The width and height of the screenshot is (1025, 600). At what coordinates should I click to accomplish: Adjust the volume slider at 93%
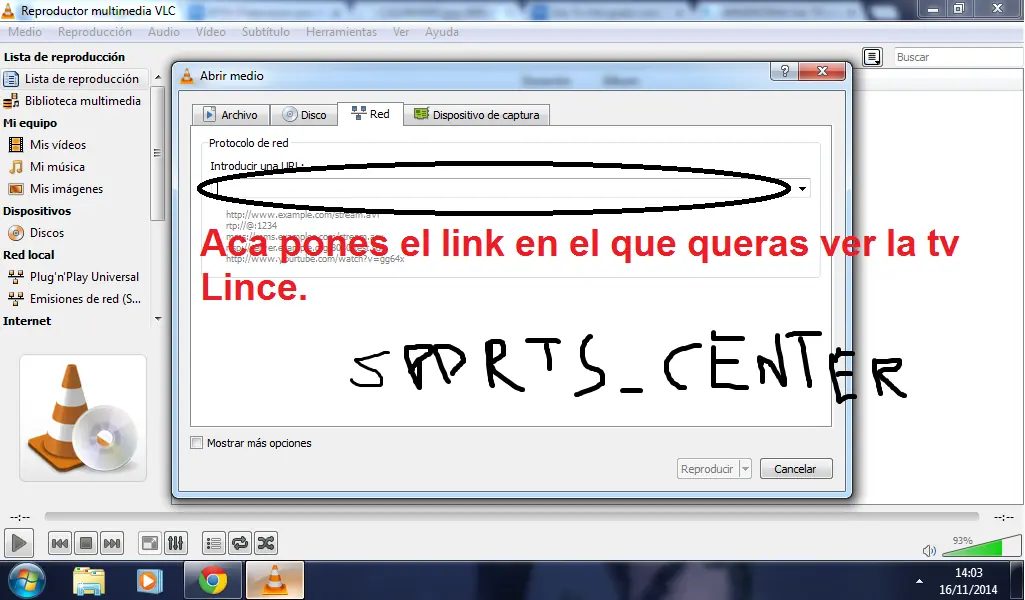[x=981, y=546]
